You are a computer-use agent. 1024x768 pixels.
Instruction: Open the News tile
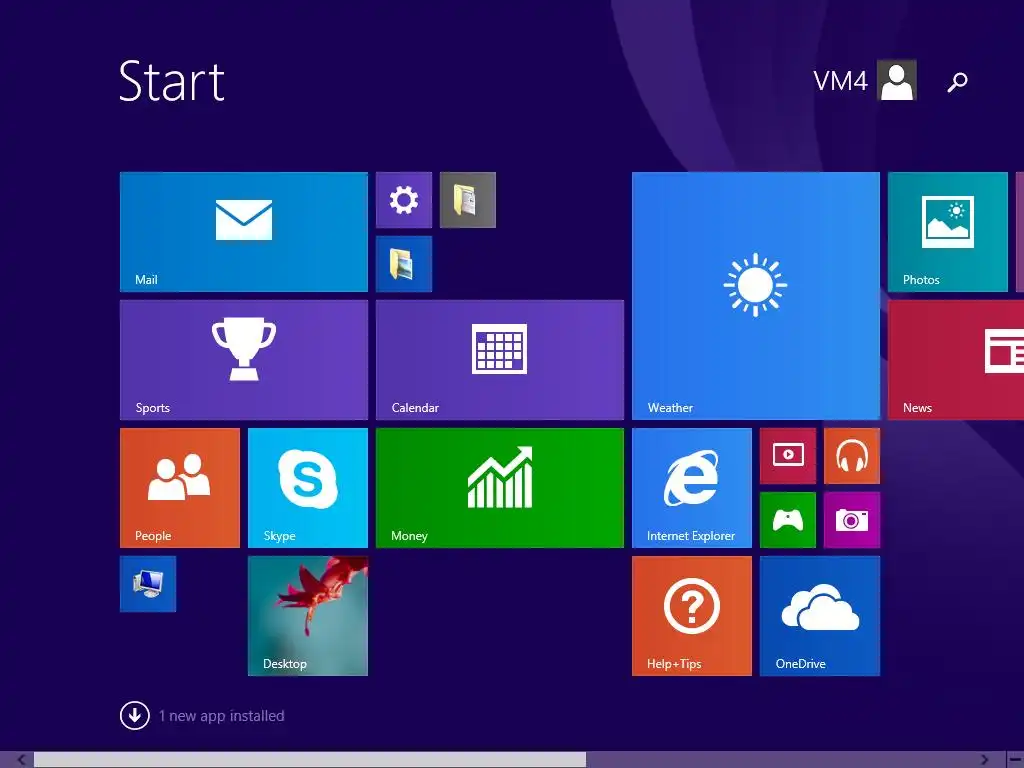point(956,360)
